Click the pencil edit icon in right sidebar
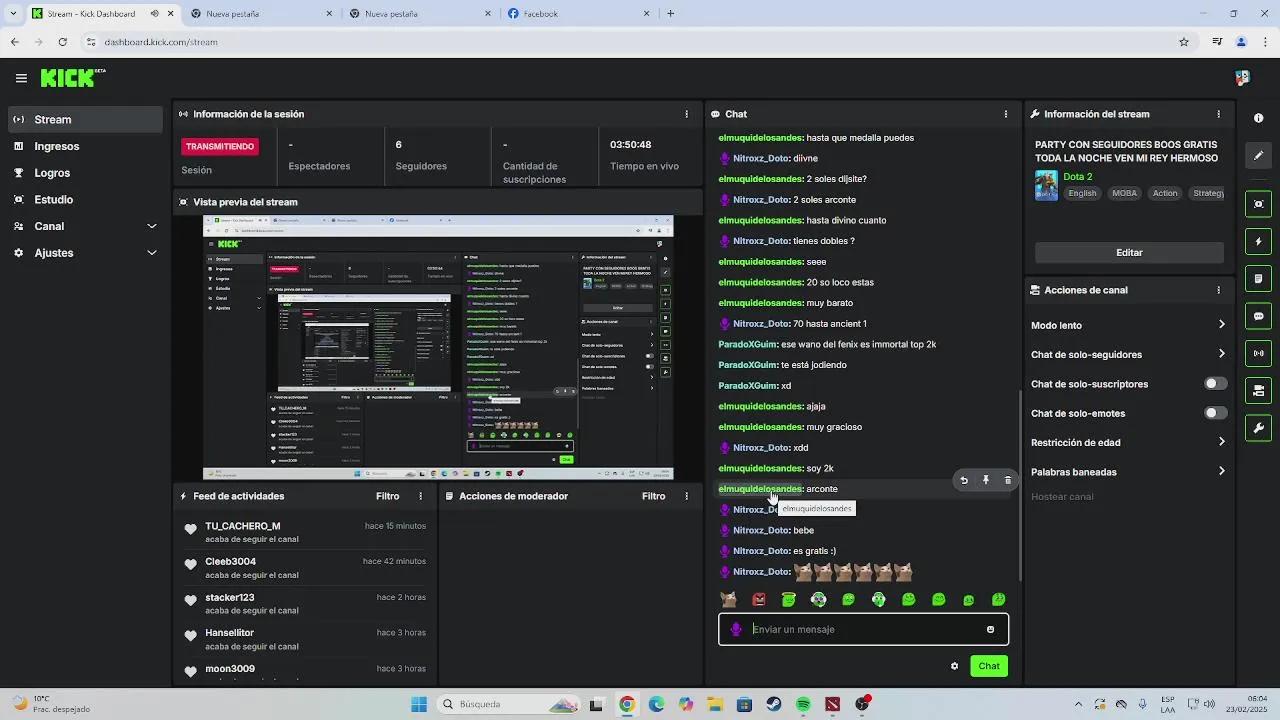 point(1258,156)
